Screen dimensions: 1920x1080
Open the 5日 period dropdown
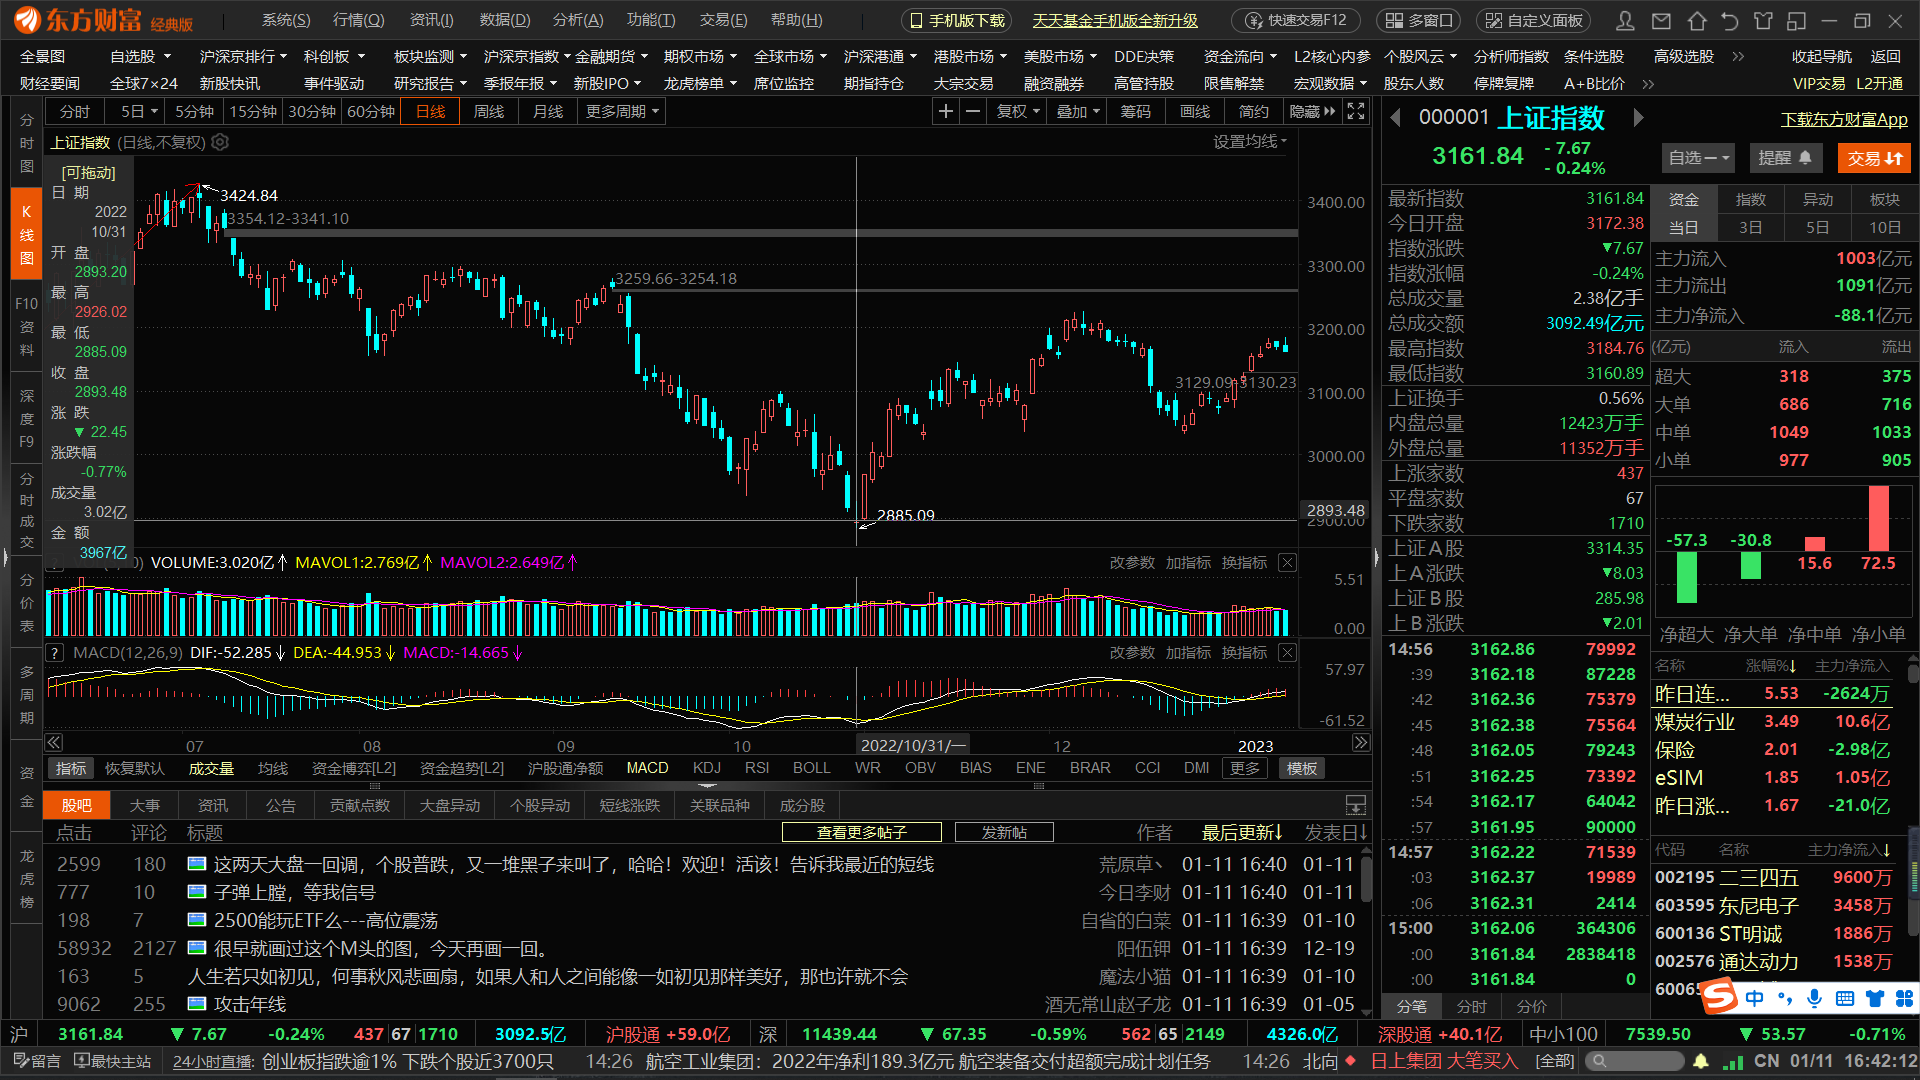(139, 111)
